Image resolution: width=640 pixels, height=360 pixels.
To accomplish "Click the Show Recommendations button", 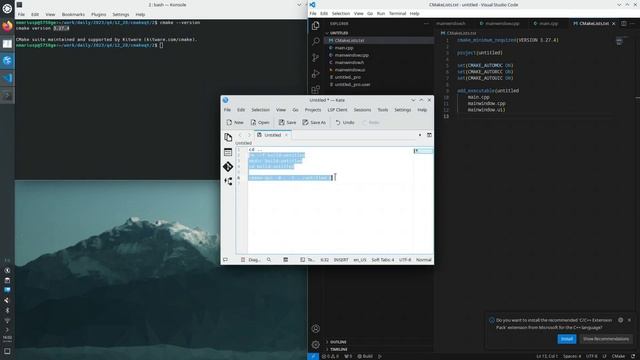I will click(x=606, y=339).
